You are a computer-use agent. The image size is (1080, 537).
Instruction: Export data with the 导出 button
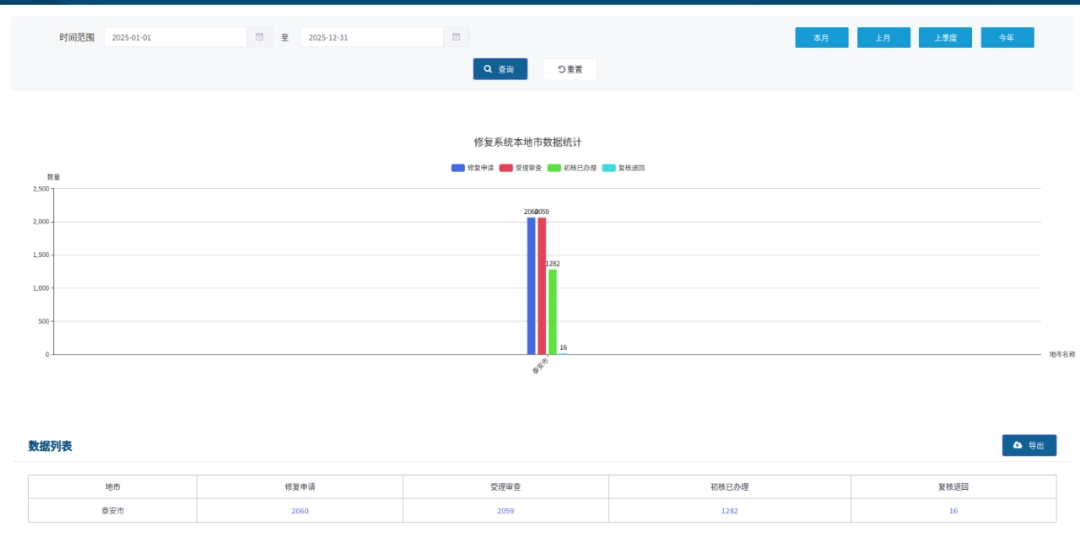tap(1029, 445)
